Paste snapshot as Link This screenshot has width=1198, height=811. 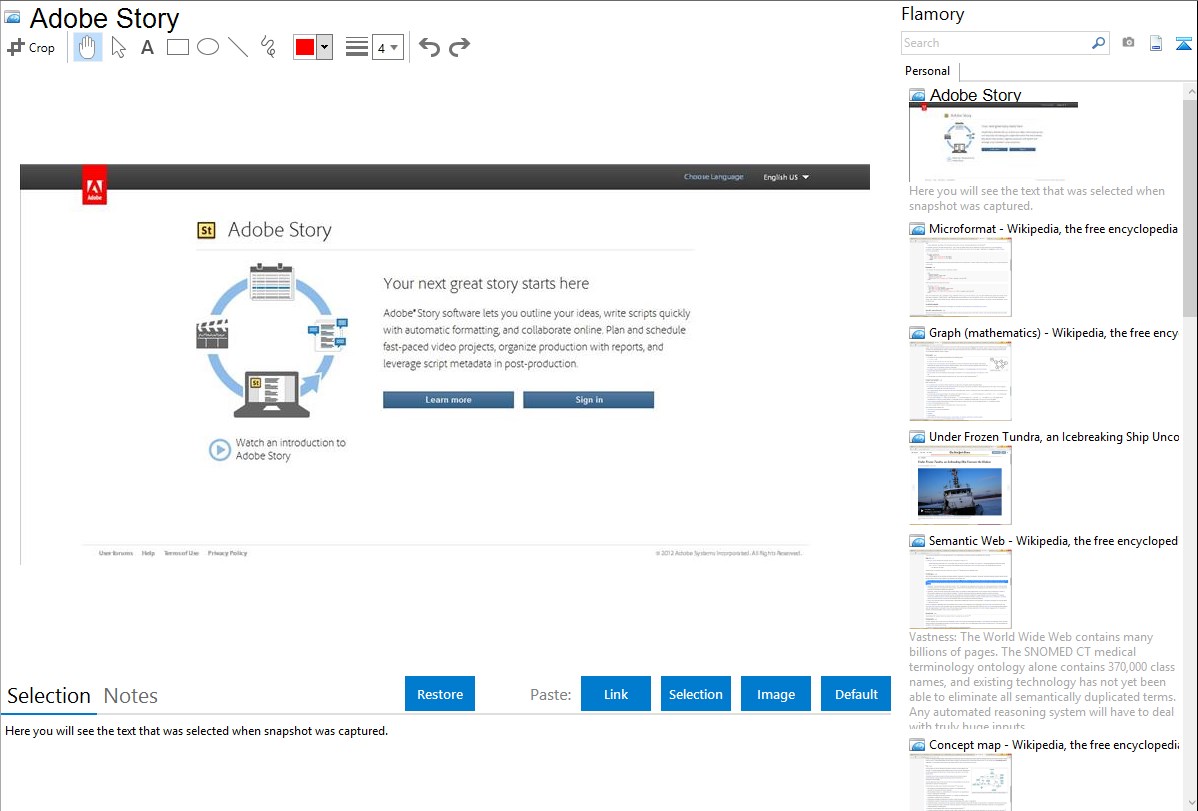coord(616,694)
